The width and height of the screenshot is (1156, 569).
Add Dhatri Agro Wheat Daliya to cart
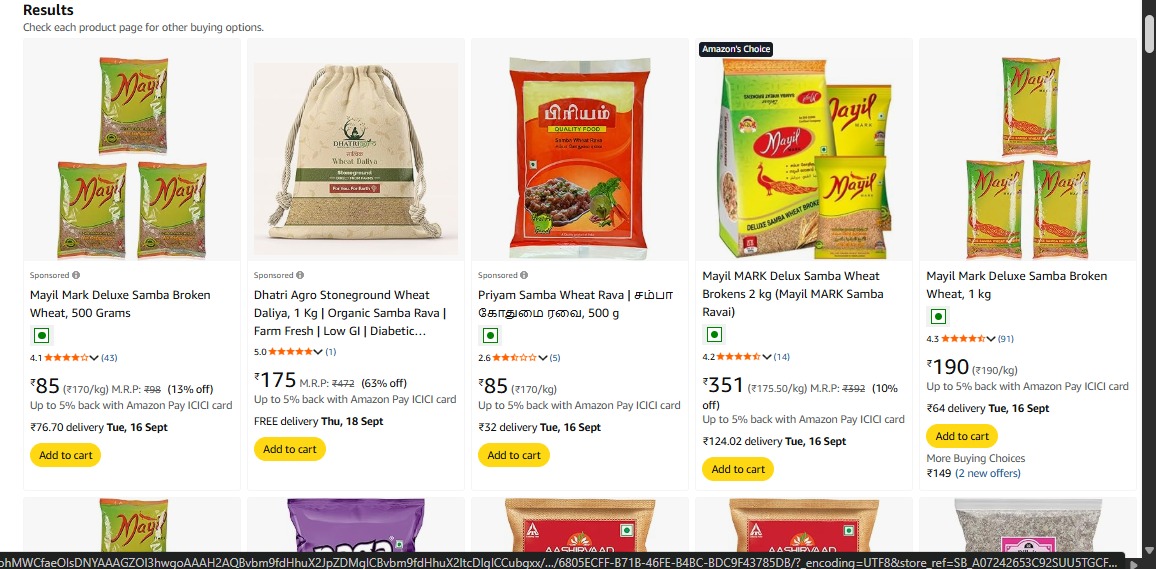pos(290,449)
